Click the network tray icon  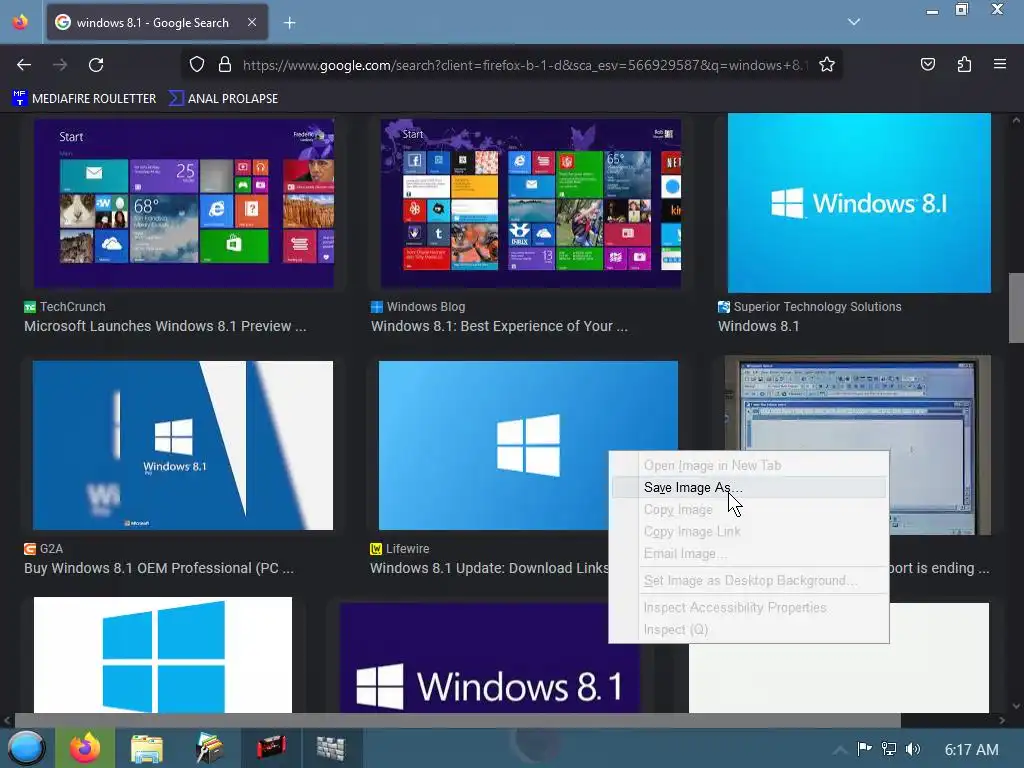tap(889, 749)
